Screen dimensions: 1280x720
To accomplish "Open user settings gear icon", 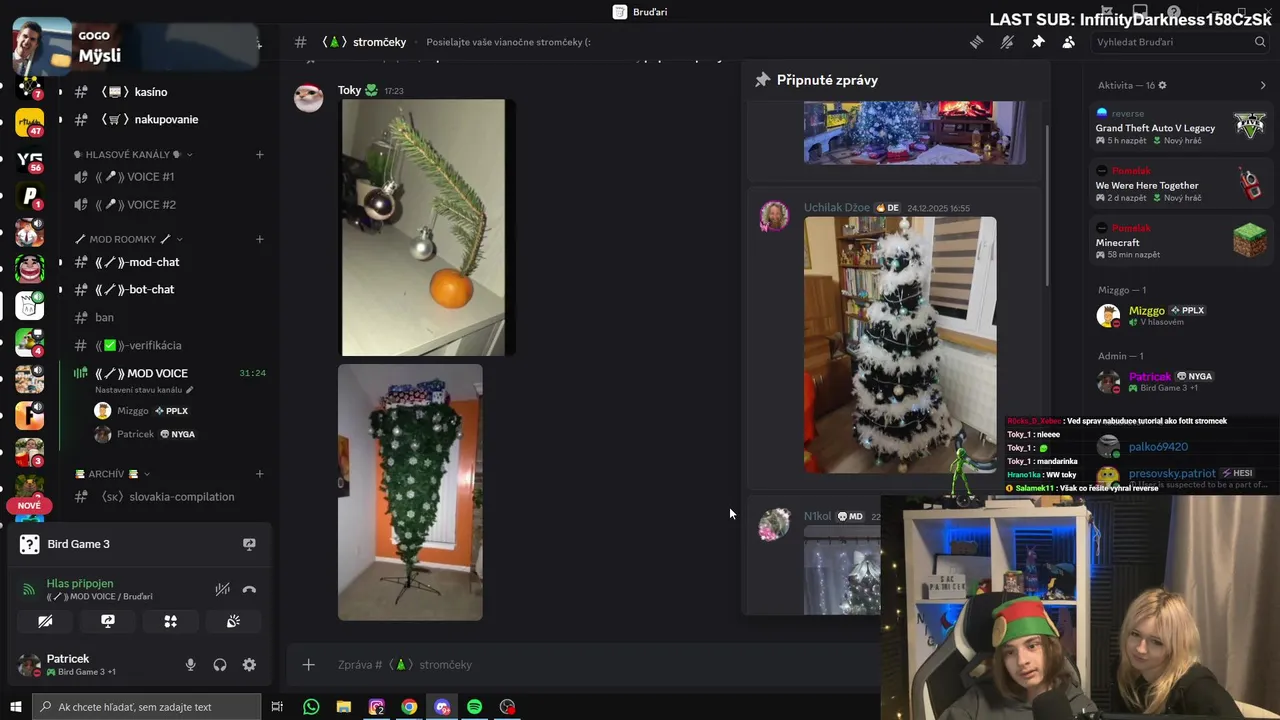I will tap(249, 665).
